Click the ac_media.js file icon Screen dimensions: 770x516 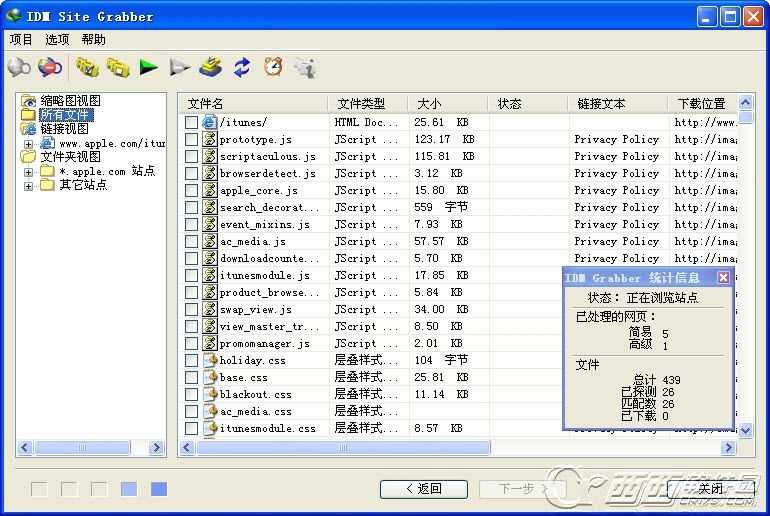210,241
